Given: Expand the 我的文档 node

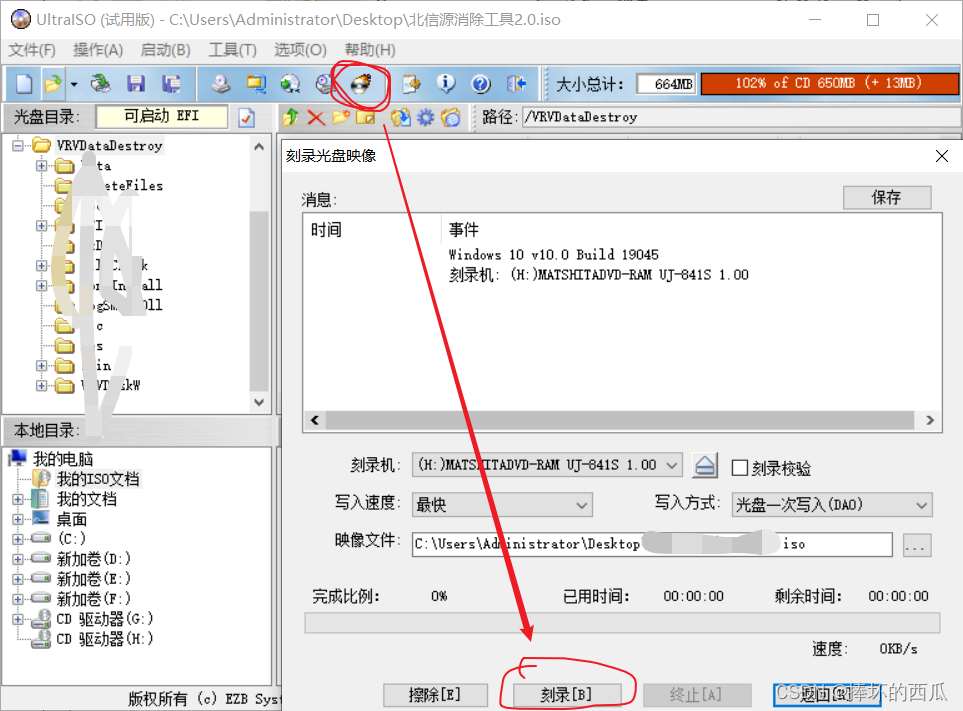Looking at the screenshot, I should point(18,499).
